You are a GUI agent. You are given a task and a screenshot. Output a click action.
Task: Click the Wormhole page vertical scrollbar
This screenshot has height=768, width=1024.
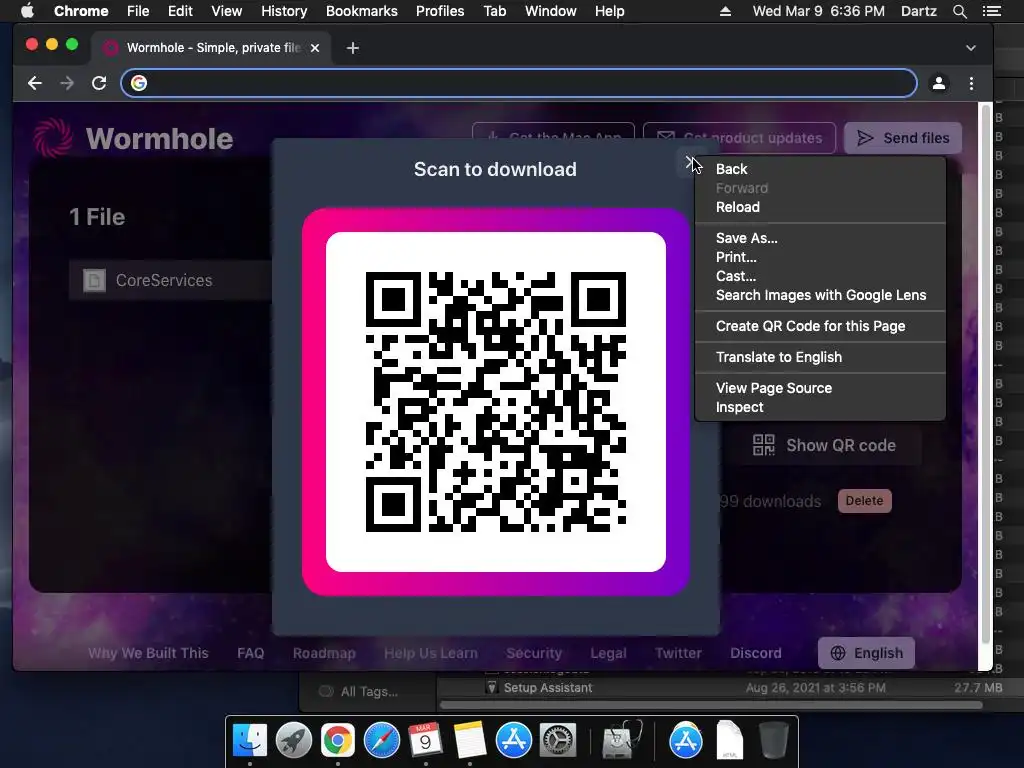coord(985,374)
